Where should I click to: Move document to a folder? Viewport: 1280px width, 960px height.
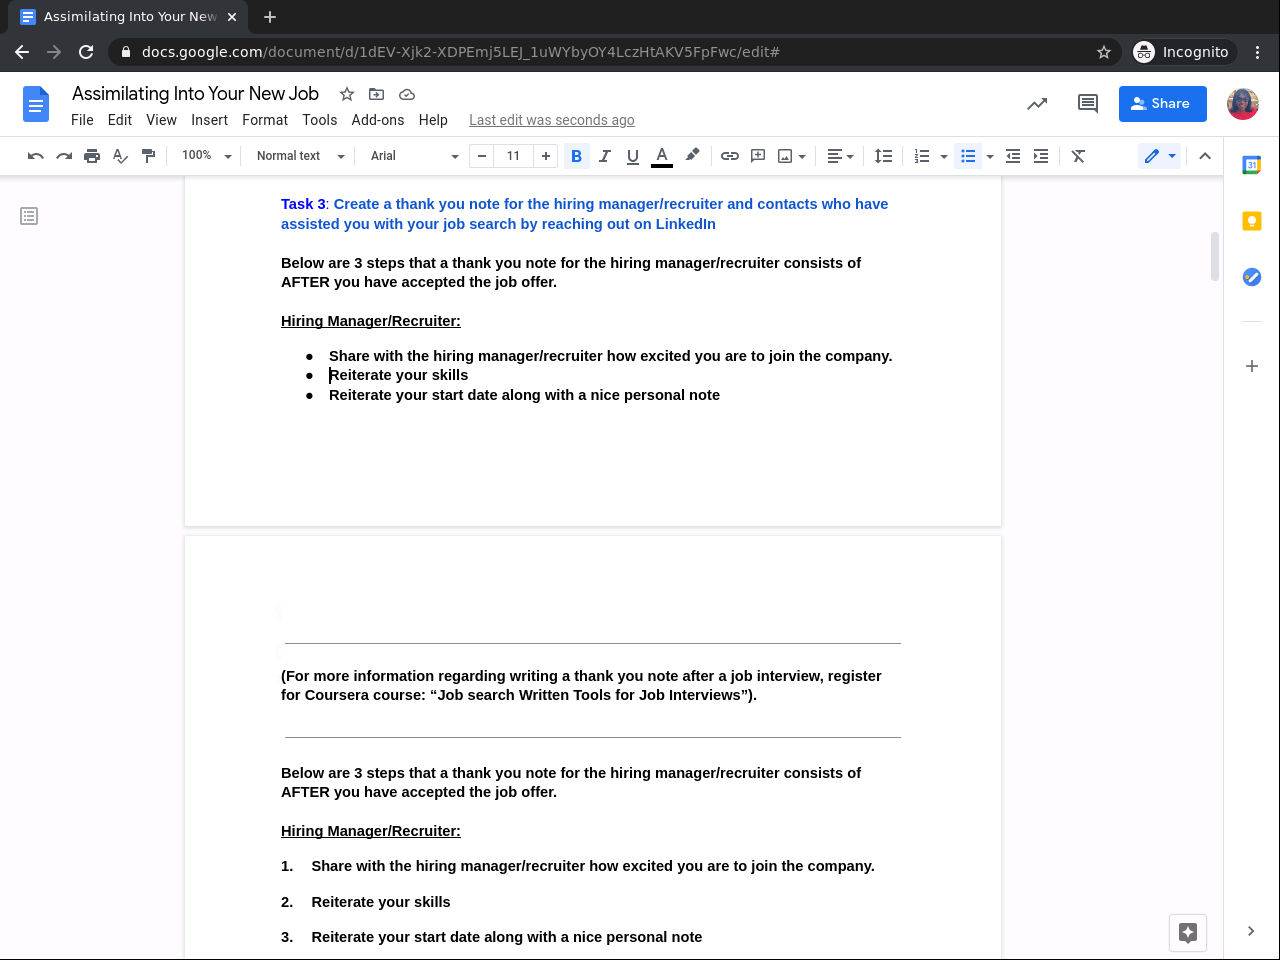[x=377, y=94]
